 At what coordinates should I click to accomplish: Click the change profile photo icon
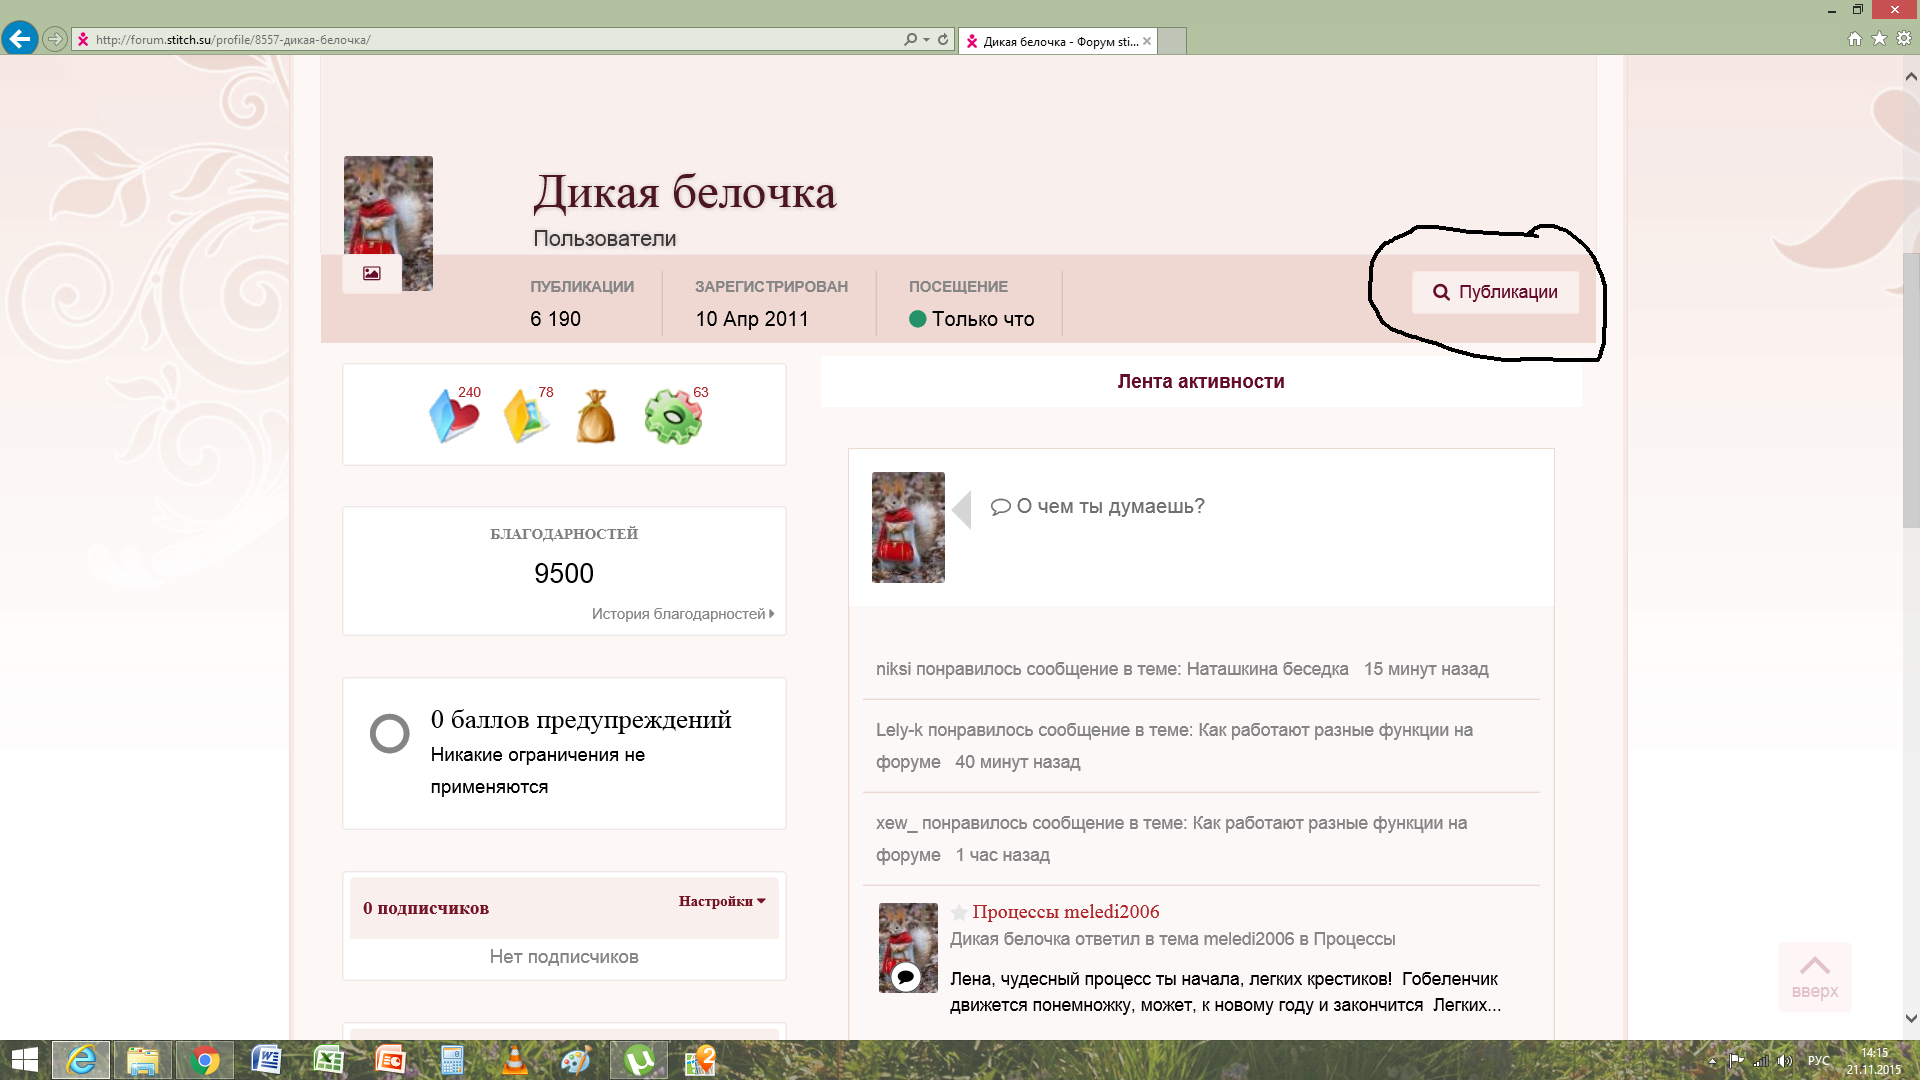pos(372,273)
